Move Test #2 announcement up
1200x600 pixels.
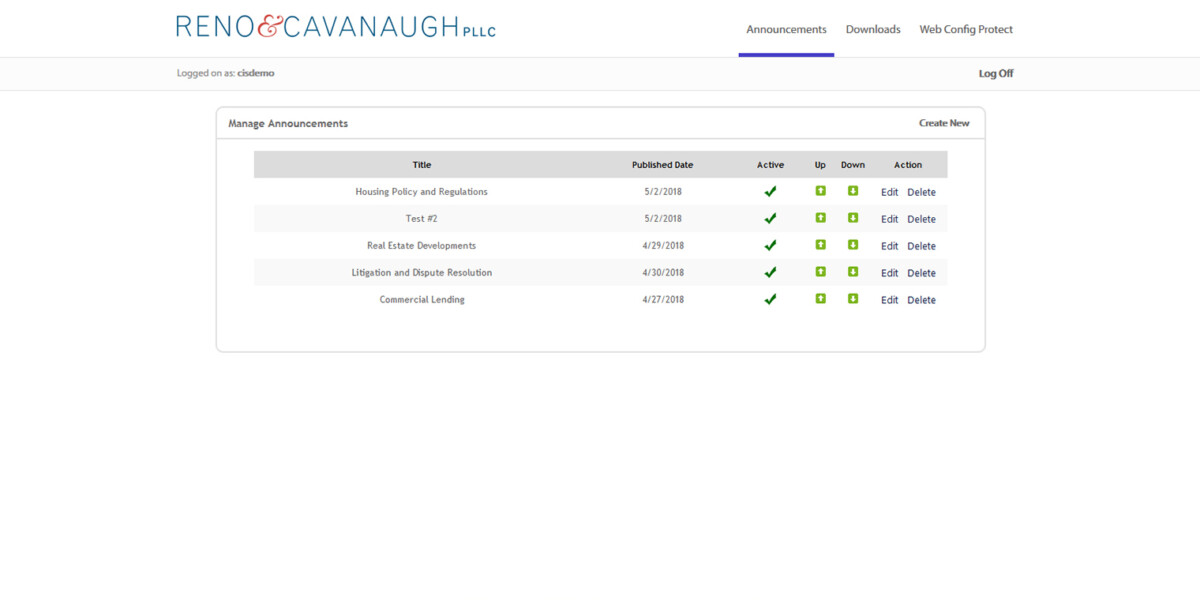[x=820, y=218]
